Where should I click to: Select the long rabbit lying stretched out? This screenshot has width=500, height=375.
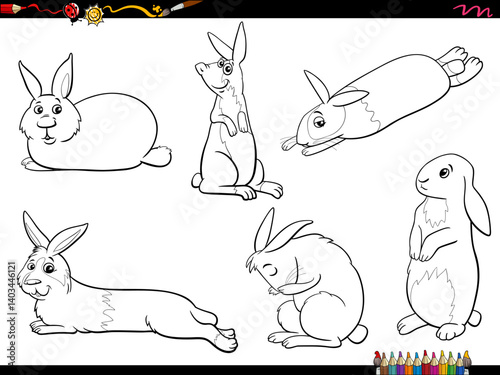127,283
